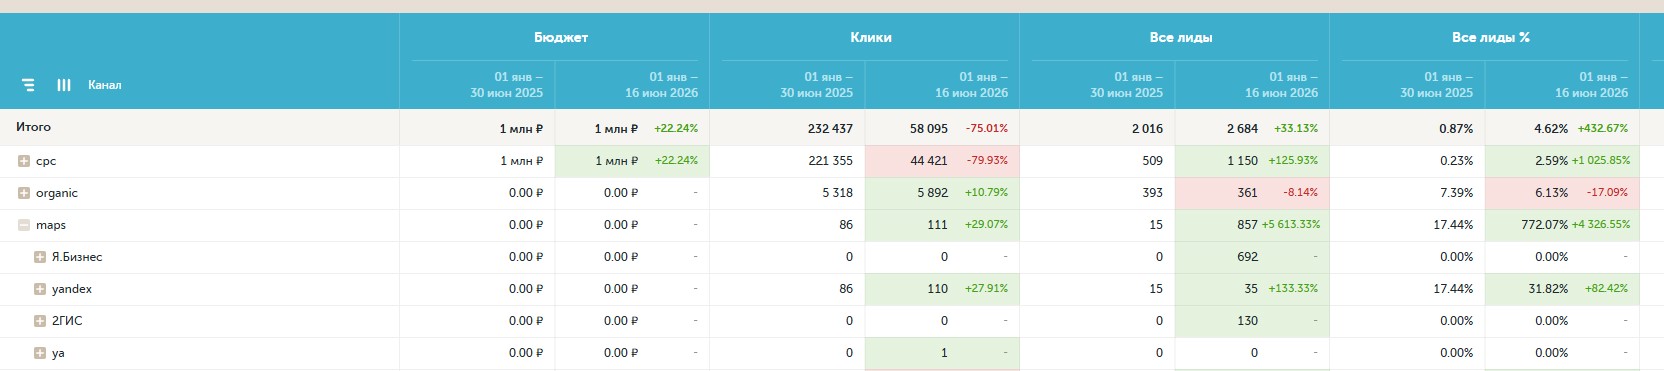1664x371 pixels.
Task: Click 2ГИС leads value 130
Action: 1247,321
